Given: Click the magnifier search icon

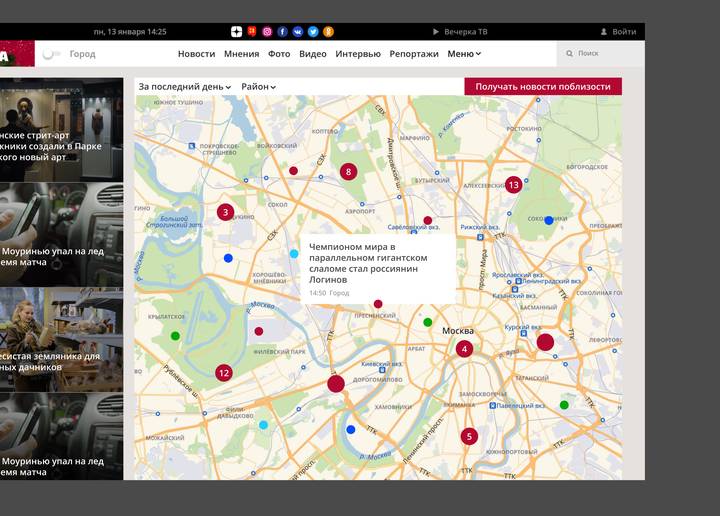Looking at the screenshot, I should [x=569, y=54].
